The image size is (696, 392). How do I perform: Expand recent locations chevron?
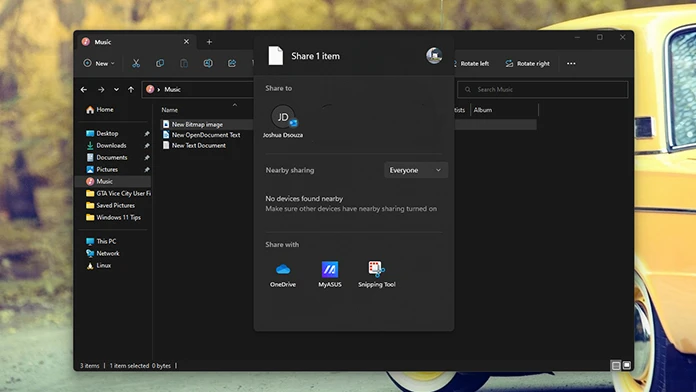116,90
